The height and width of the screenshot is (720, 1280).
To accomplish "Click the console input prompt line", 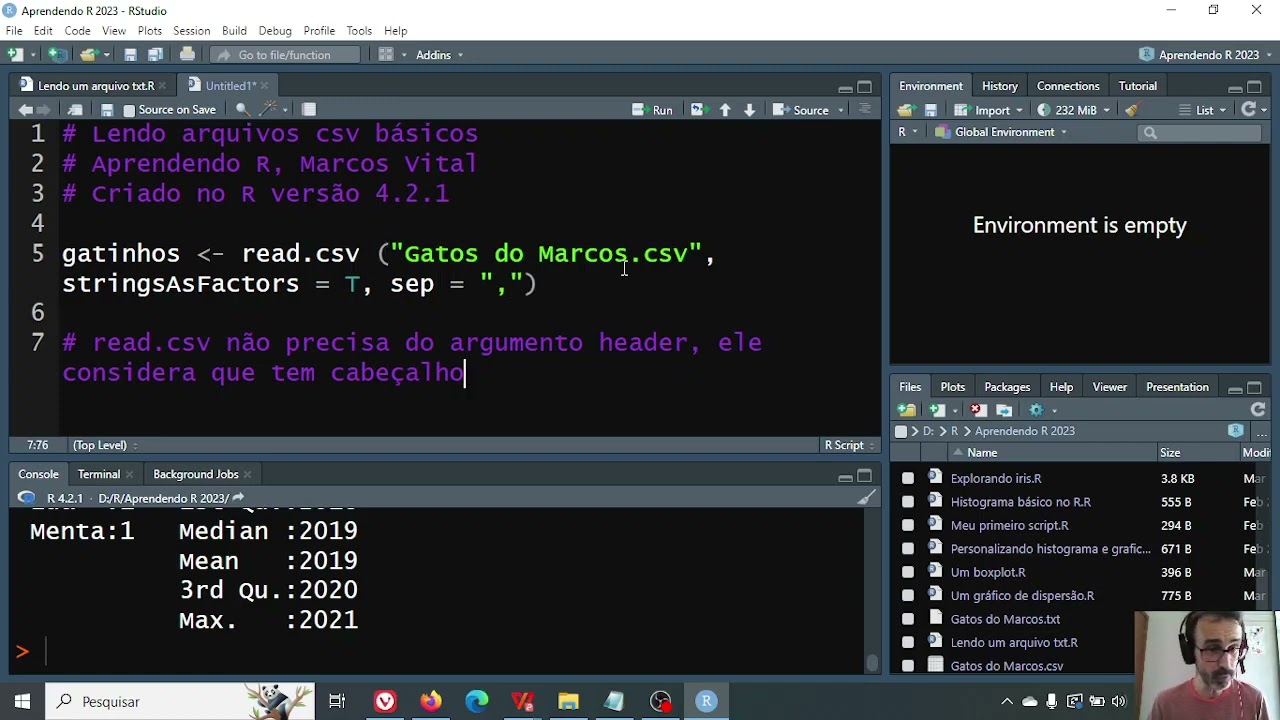I will tap(440, 652).
